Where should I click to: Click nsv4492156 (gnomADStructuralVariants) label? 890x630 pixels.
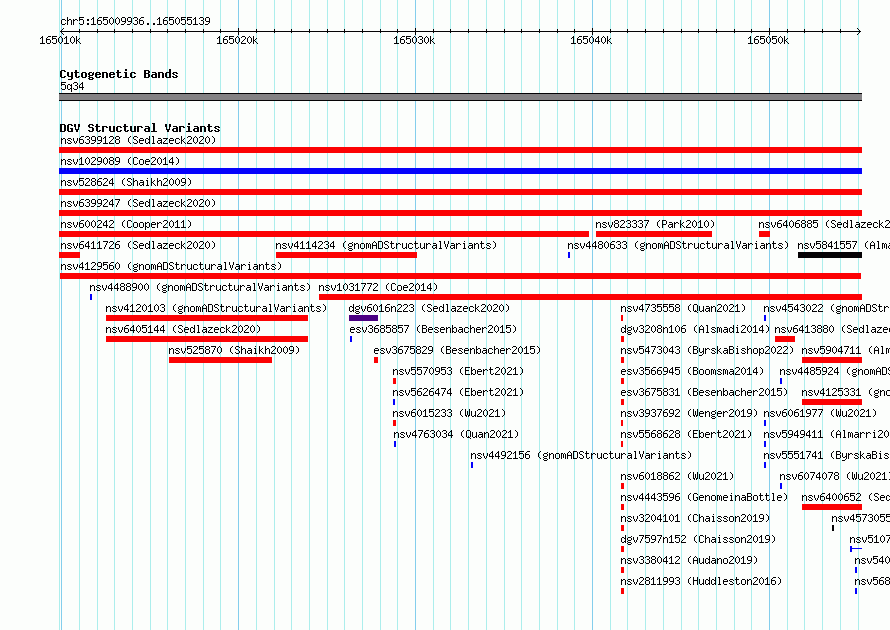581,455
